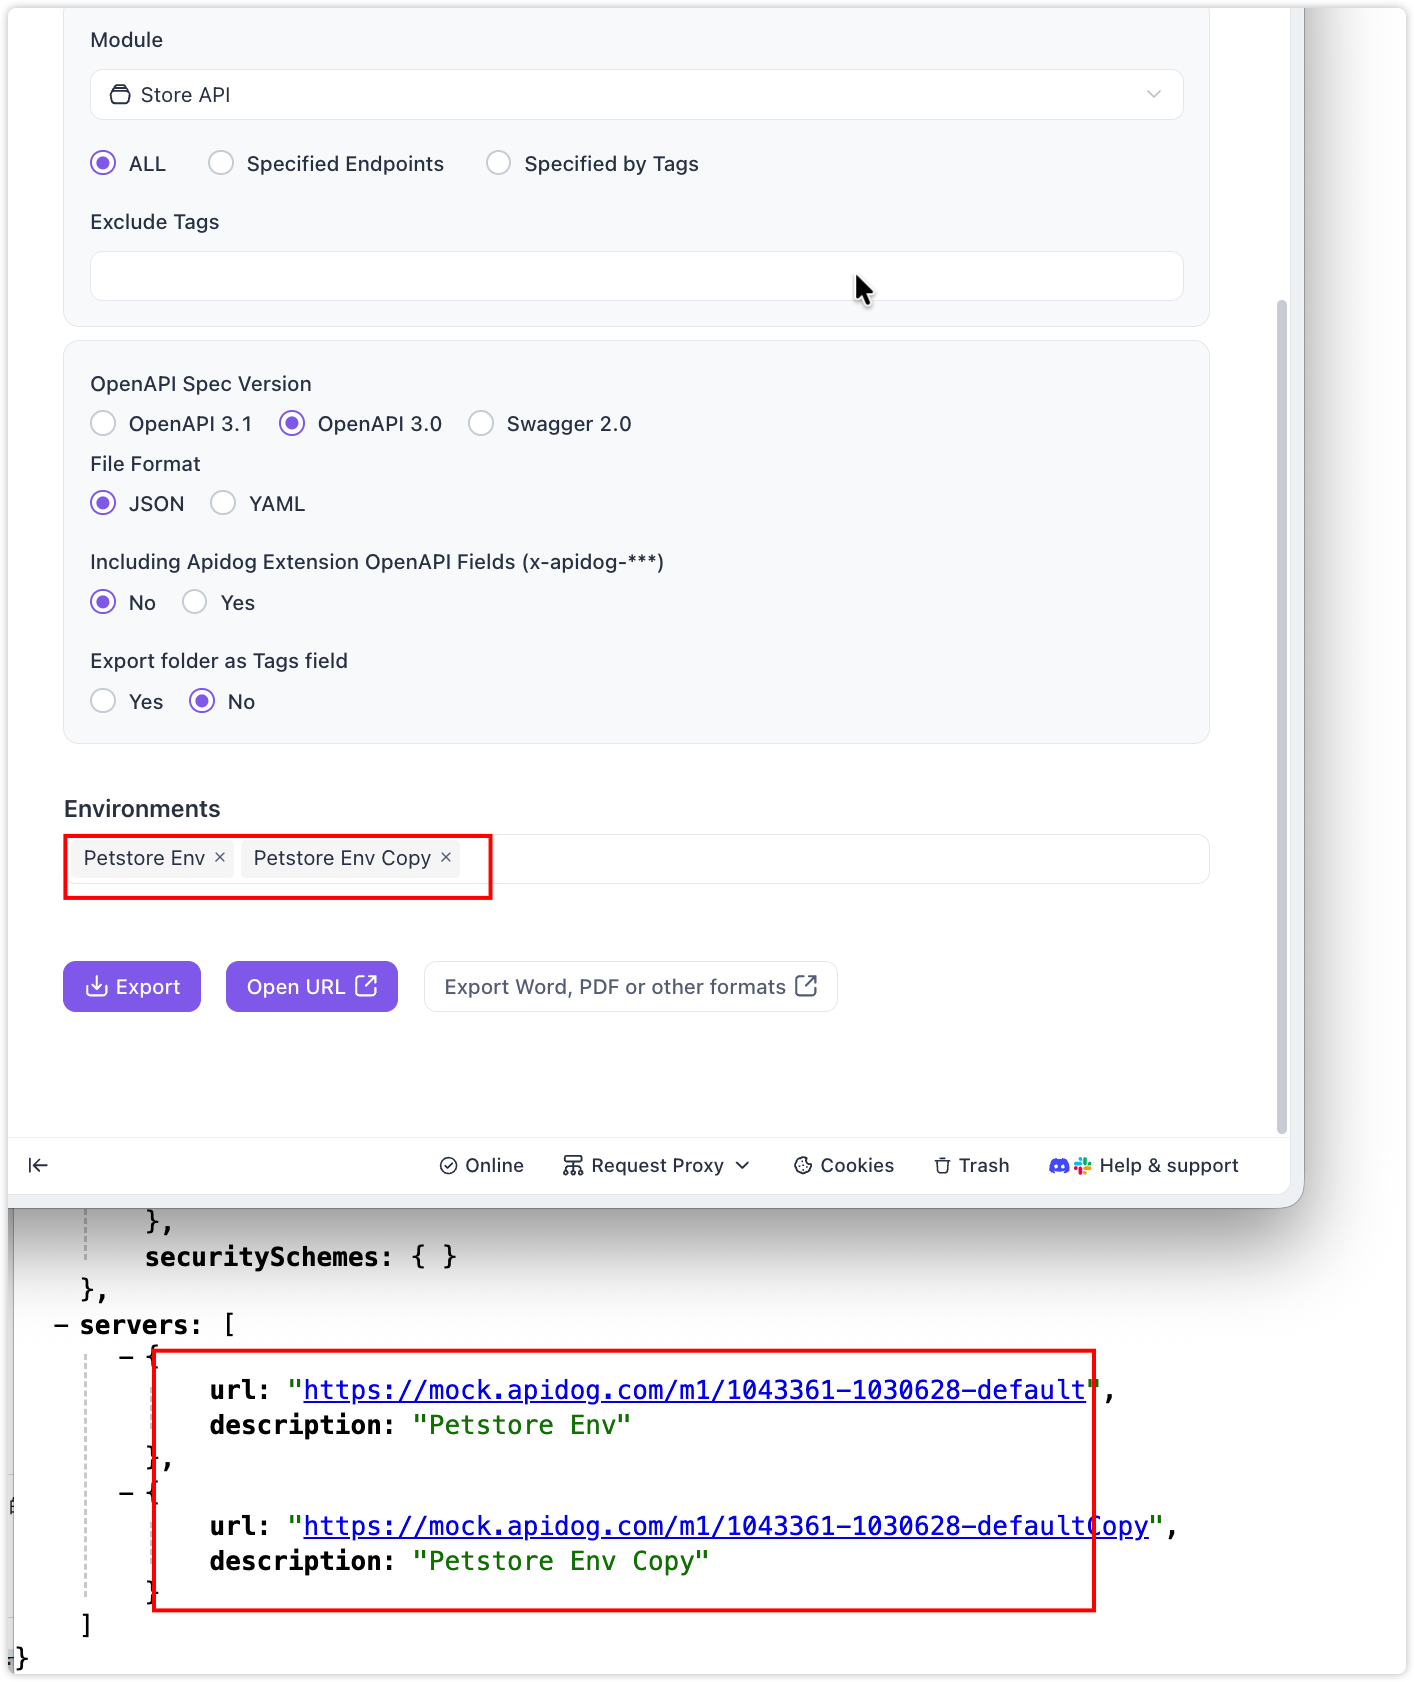Select the Specified Endpoints radio option
Screen dimensions: 1414x1682
coord(221,163)
